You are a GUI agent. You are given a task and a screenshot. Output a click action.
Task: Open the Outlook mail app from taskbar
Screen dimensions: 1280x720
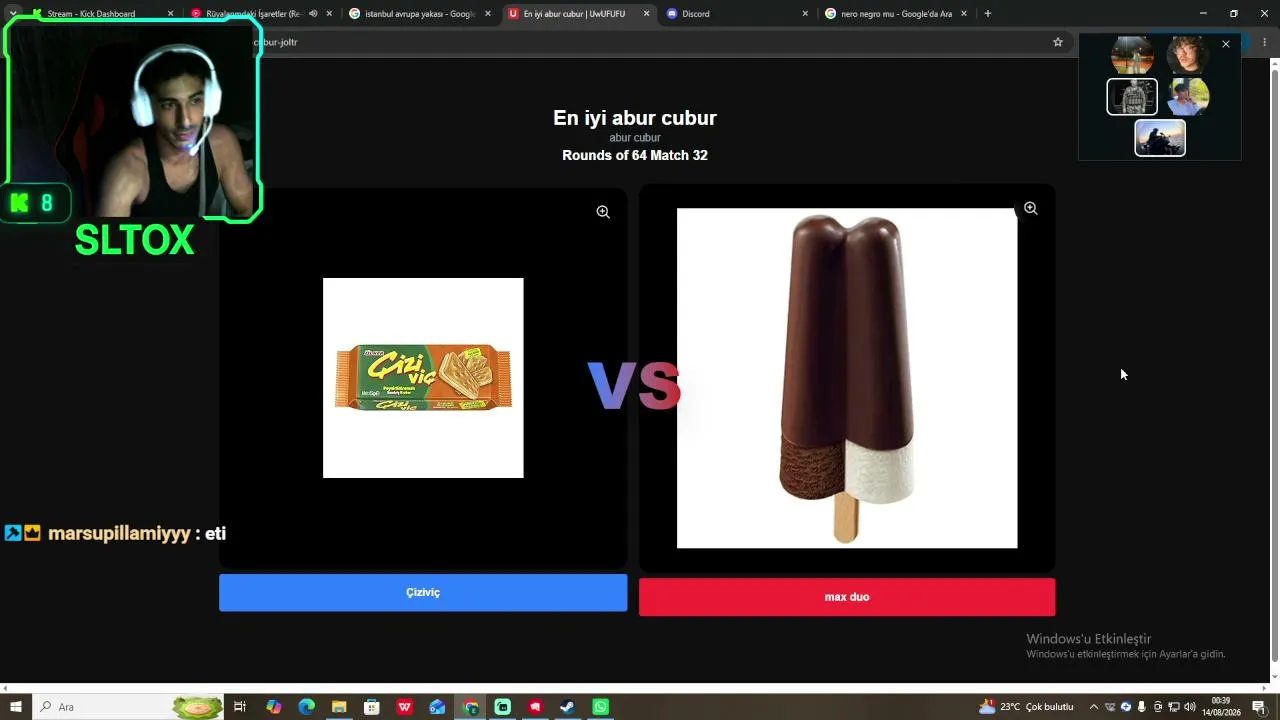[x=437, y=707]
